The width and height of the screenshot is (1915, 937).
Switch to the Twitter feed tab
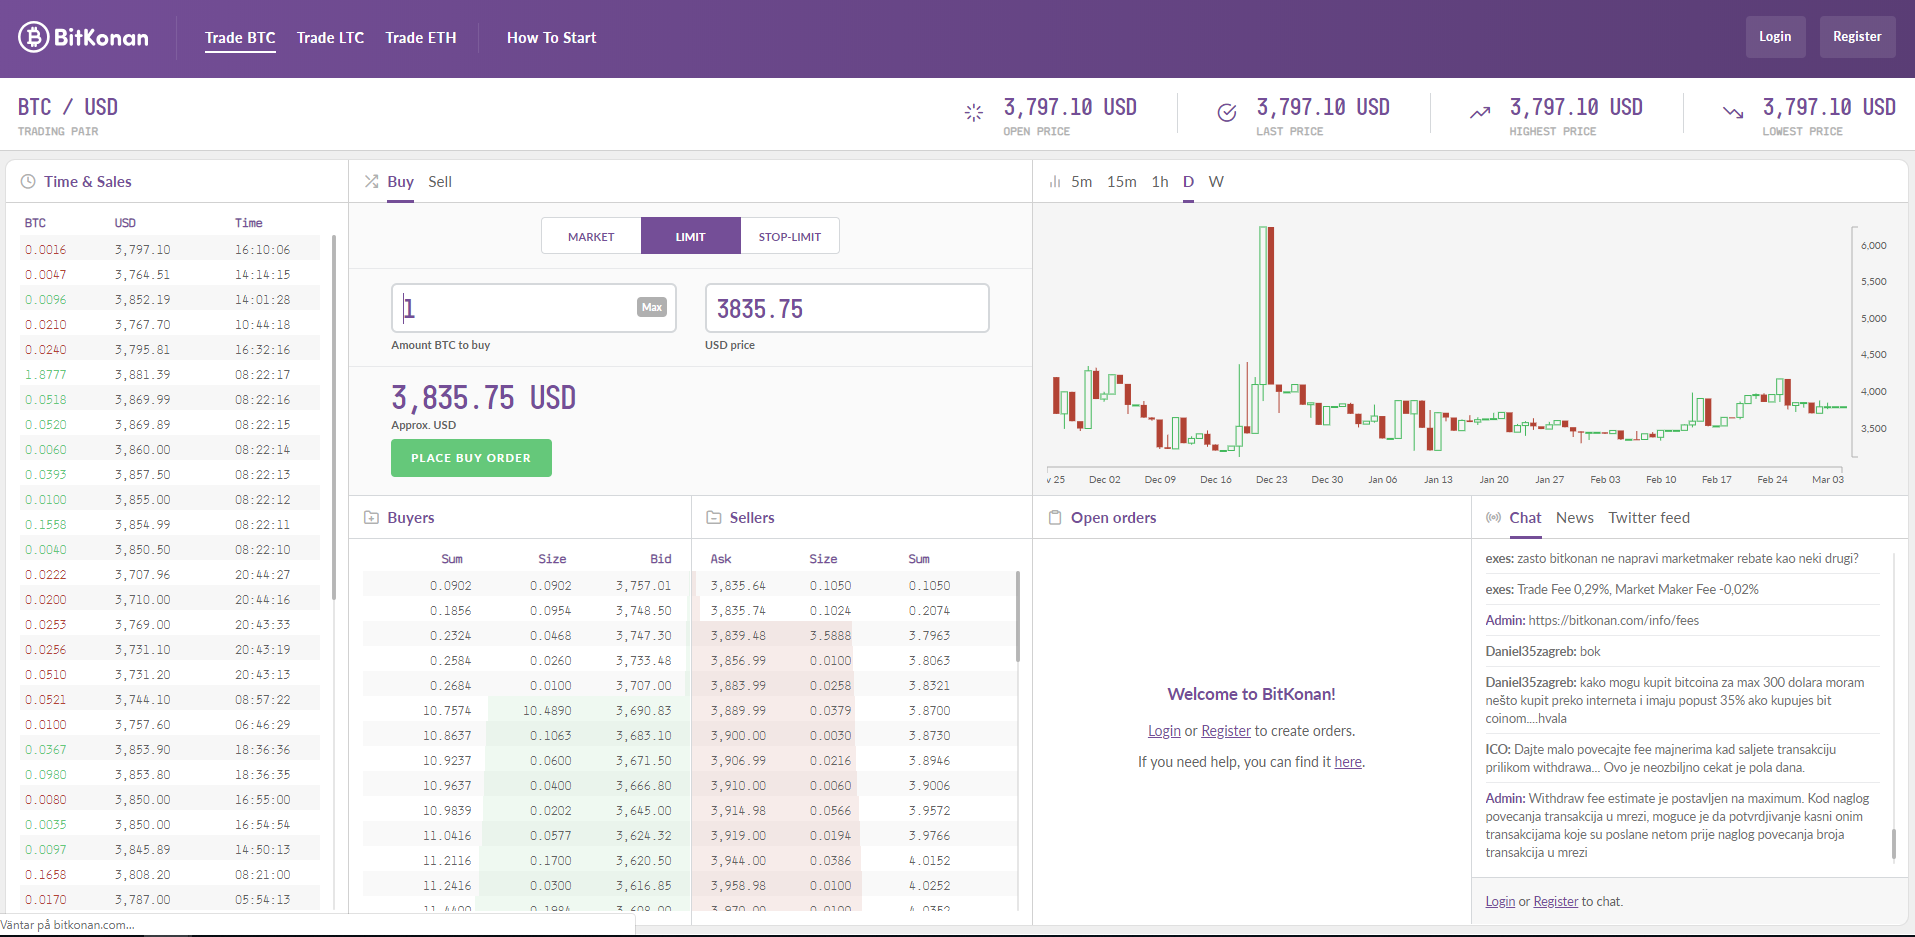click(x=1649, y=518)
